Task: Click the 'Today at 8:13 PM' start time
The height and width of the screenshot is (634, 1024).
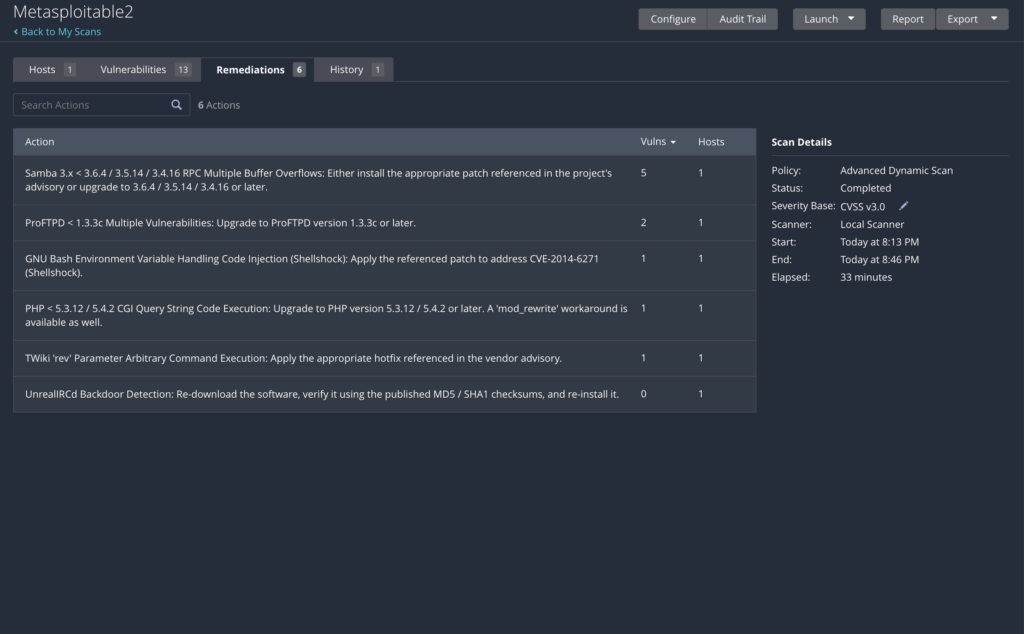Action: (x=879, y=242)
